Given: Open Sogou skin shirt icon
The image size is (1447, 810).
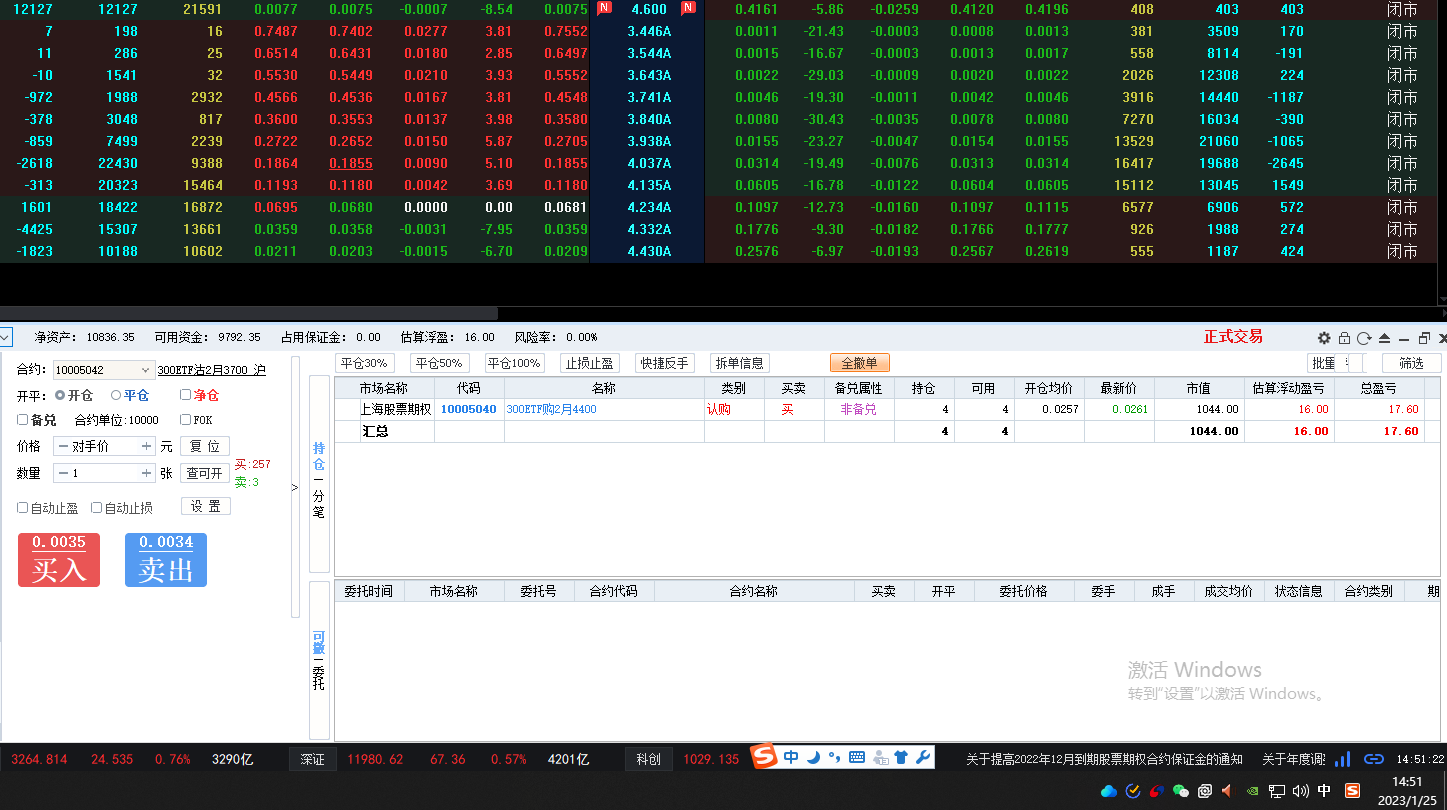Looking at the screenshot, I should (x=901, y=757).
